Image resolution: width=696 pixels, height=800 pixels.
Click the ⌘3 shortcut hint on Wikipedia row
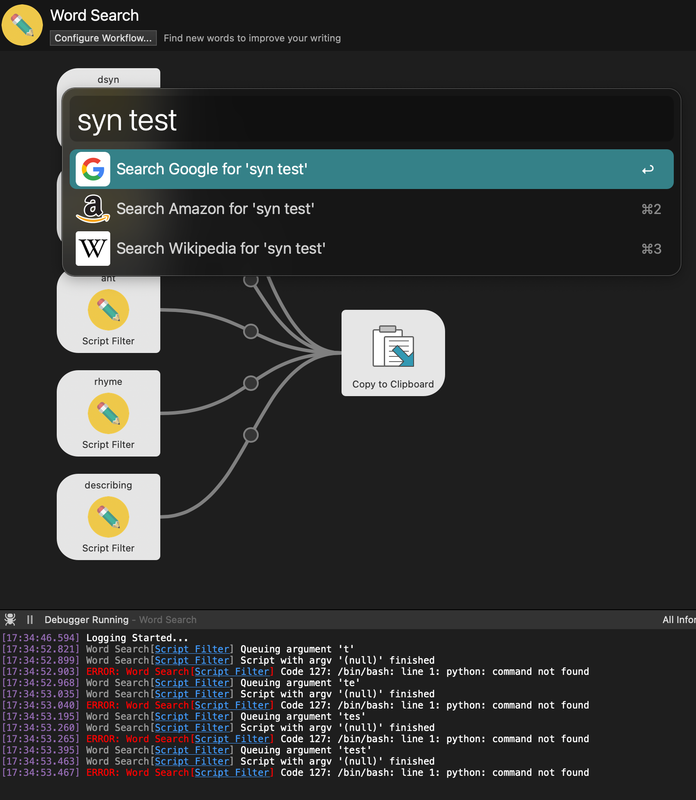(x=651, y=249)
